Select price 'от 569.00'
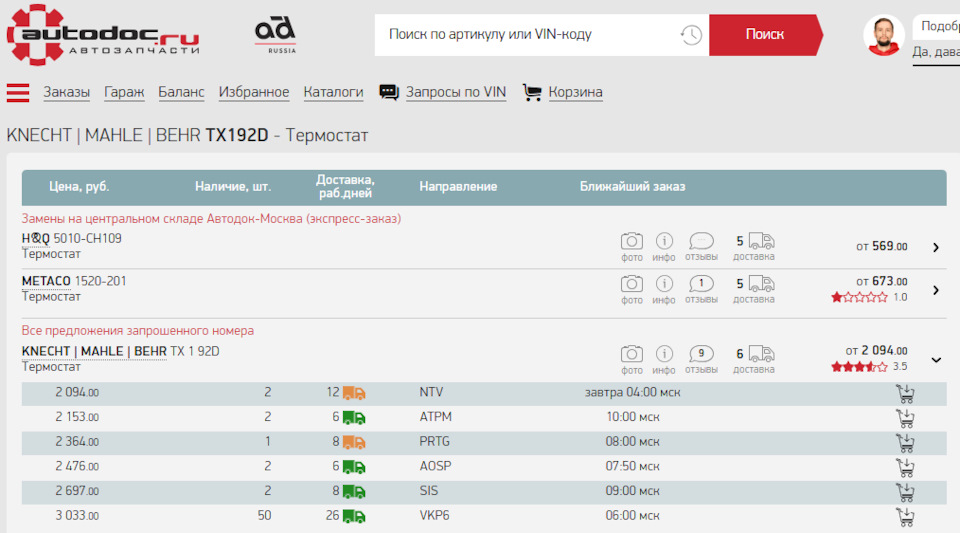 [x=882, y=247]
